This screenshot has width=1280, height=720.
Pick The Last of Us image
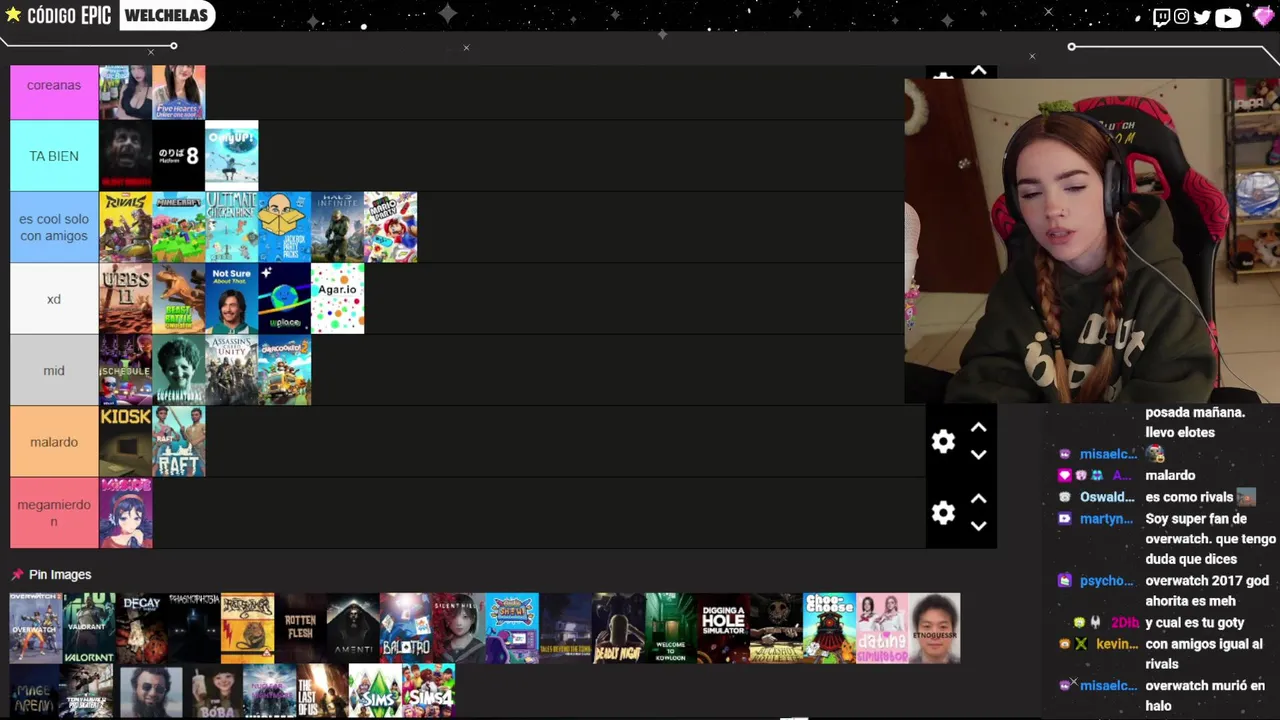322,691
